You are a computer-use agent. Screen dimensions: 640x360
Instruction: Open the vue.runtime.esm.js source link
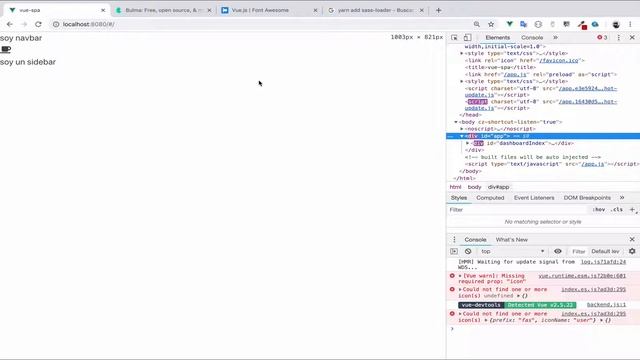click(582, 276)
